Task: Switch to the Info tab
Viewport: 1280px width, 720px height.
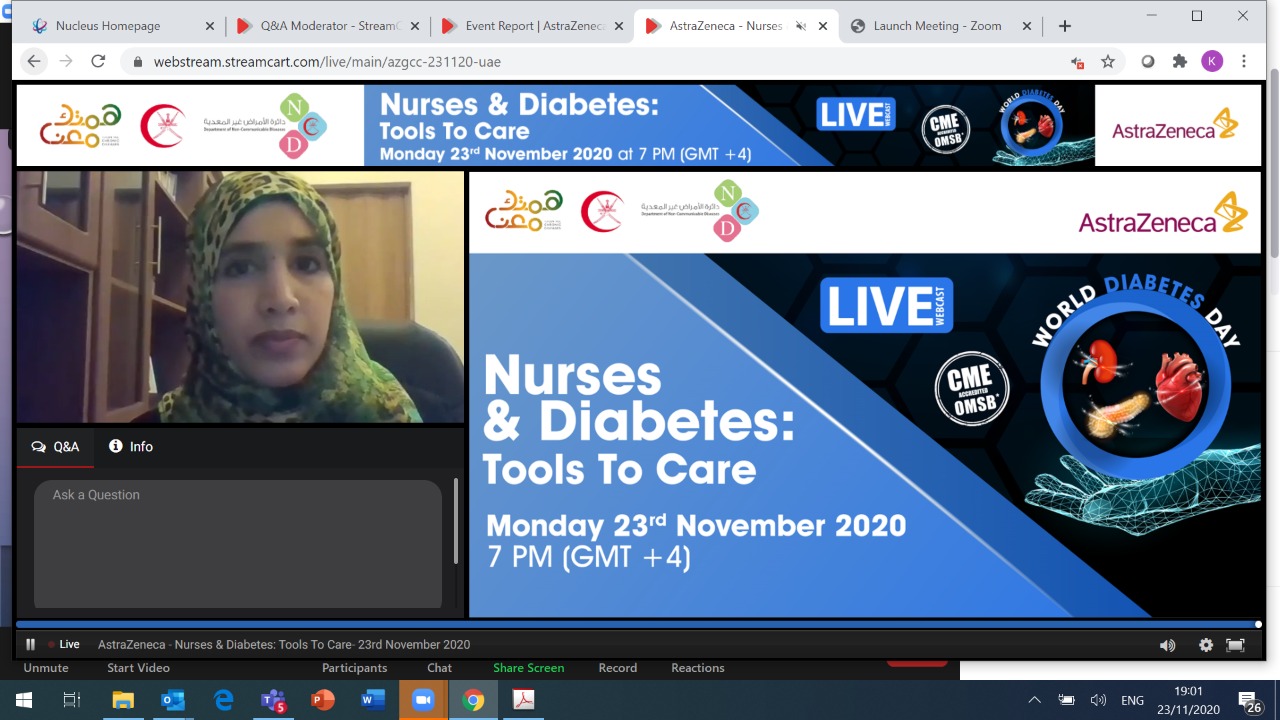Action: pyautogui.click(x=131, y=447)
